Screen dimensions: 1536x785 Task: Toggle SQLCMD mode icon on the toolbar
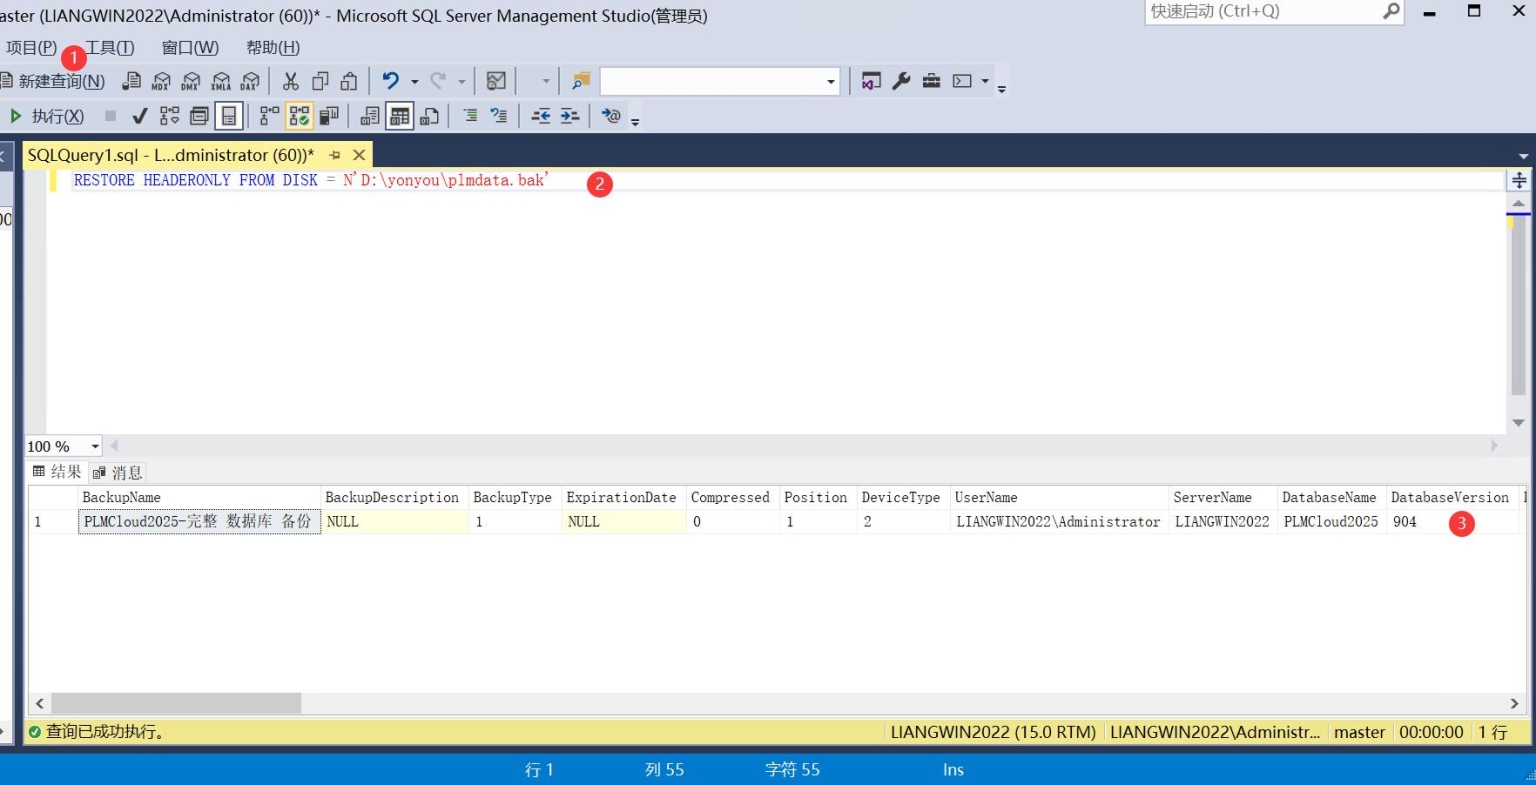point(612,115)
